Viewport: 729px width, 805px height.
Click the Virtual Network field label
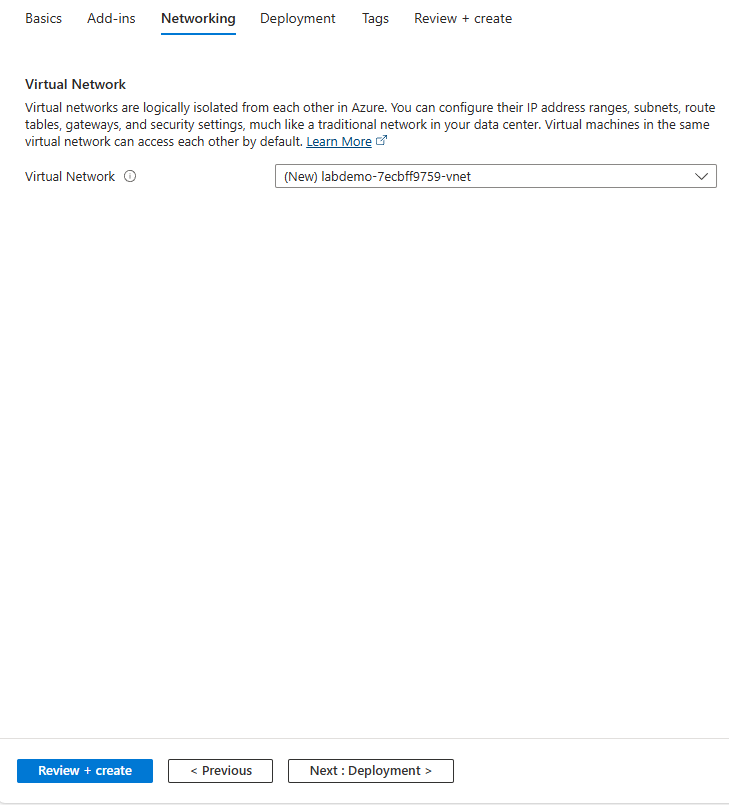[x=70, y=177]
